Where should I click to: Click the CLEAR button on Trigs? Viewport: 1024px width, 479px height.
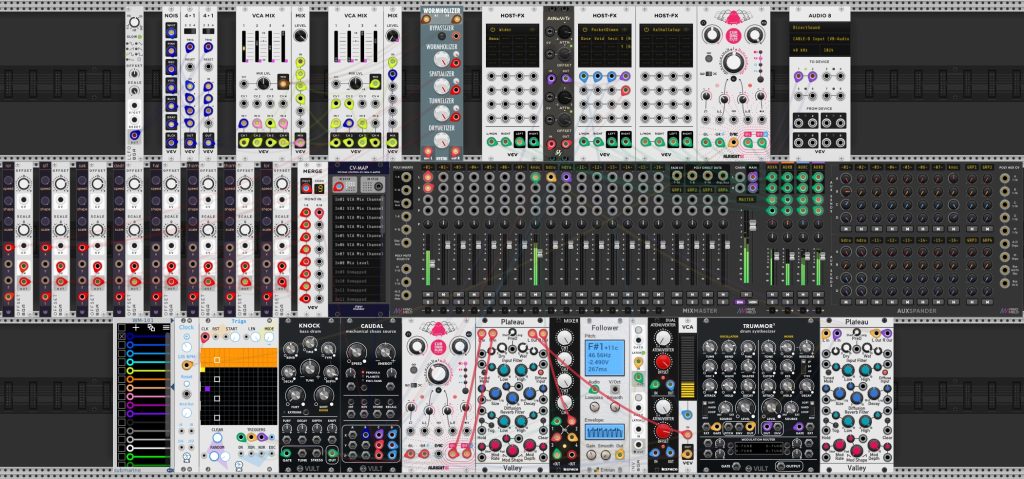[217, 437]
